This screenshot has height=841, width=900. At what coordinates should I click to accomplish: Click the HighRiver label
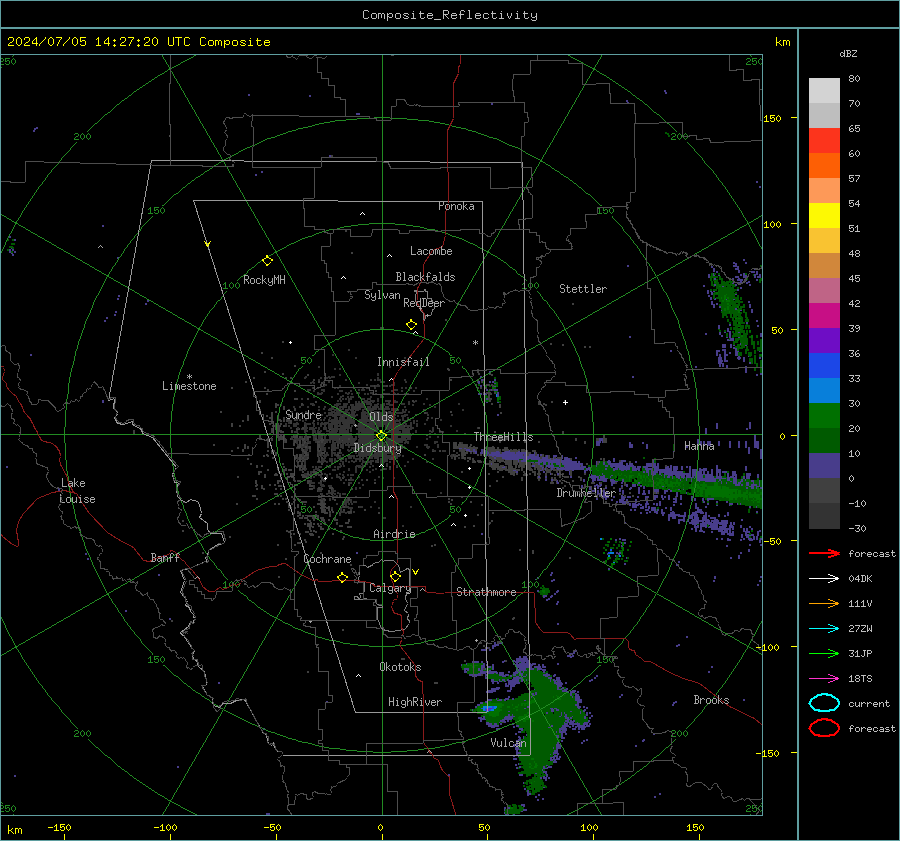415,702
